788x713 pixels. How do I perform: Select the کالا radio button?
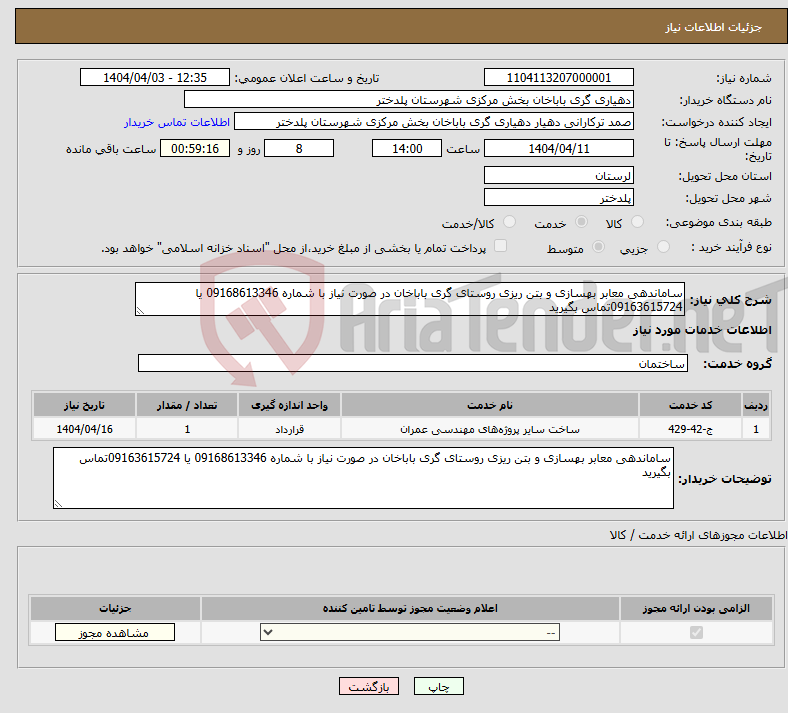tap(637, 222)
